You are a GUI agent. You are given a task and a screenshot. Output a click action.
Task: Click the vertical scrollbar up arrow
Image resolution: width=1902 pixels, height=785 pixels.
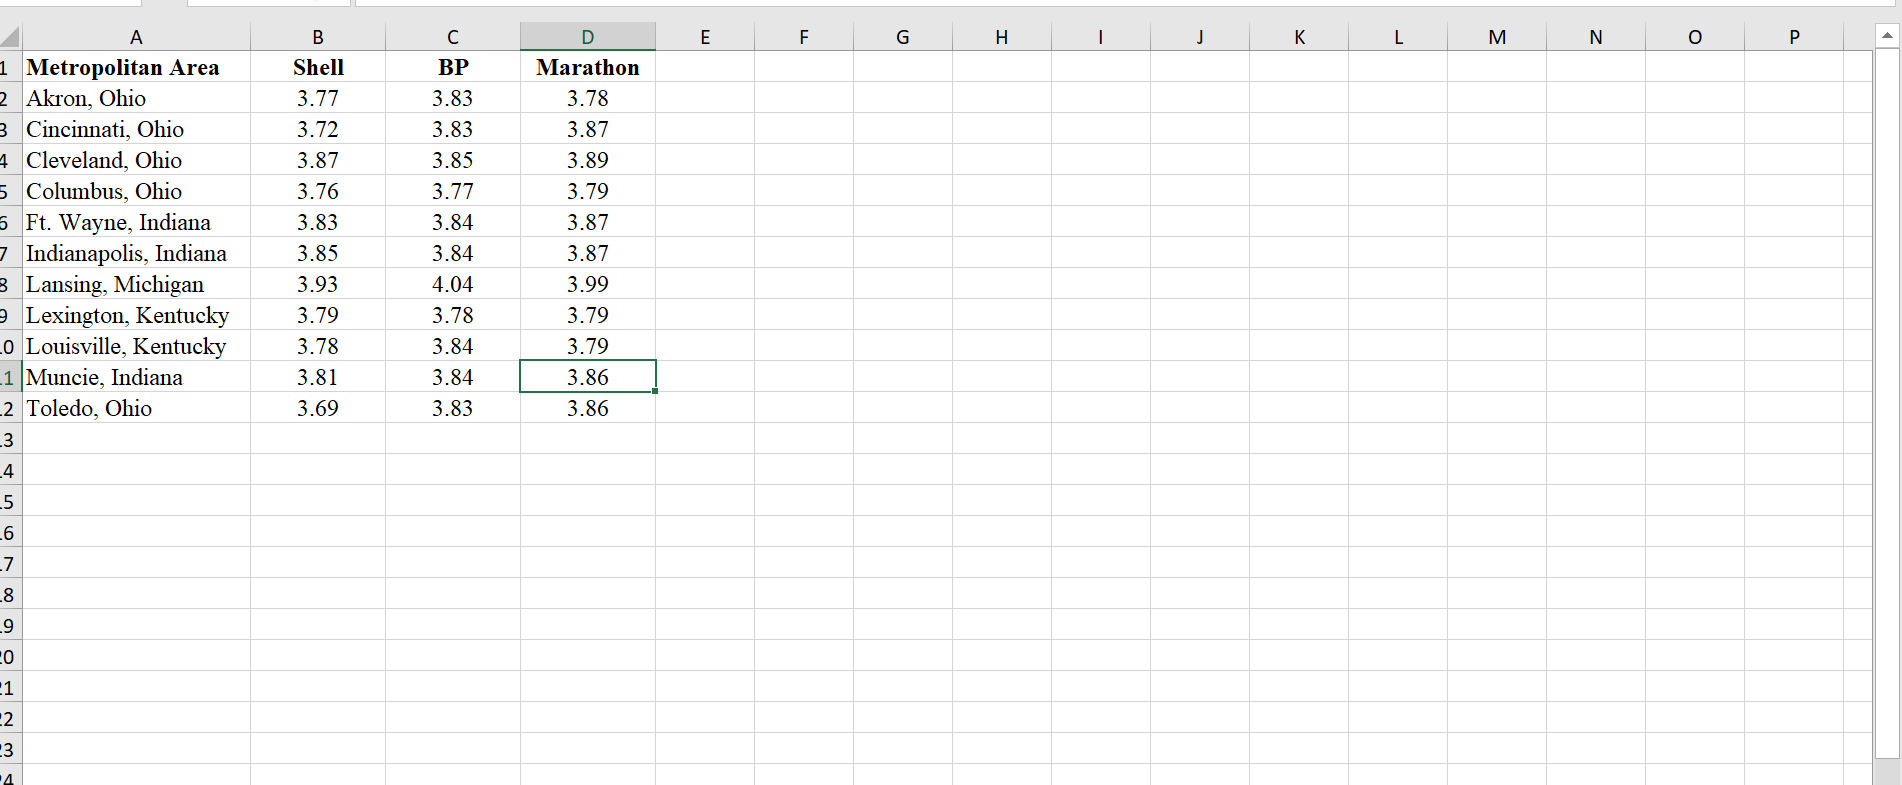(1887, 36)
